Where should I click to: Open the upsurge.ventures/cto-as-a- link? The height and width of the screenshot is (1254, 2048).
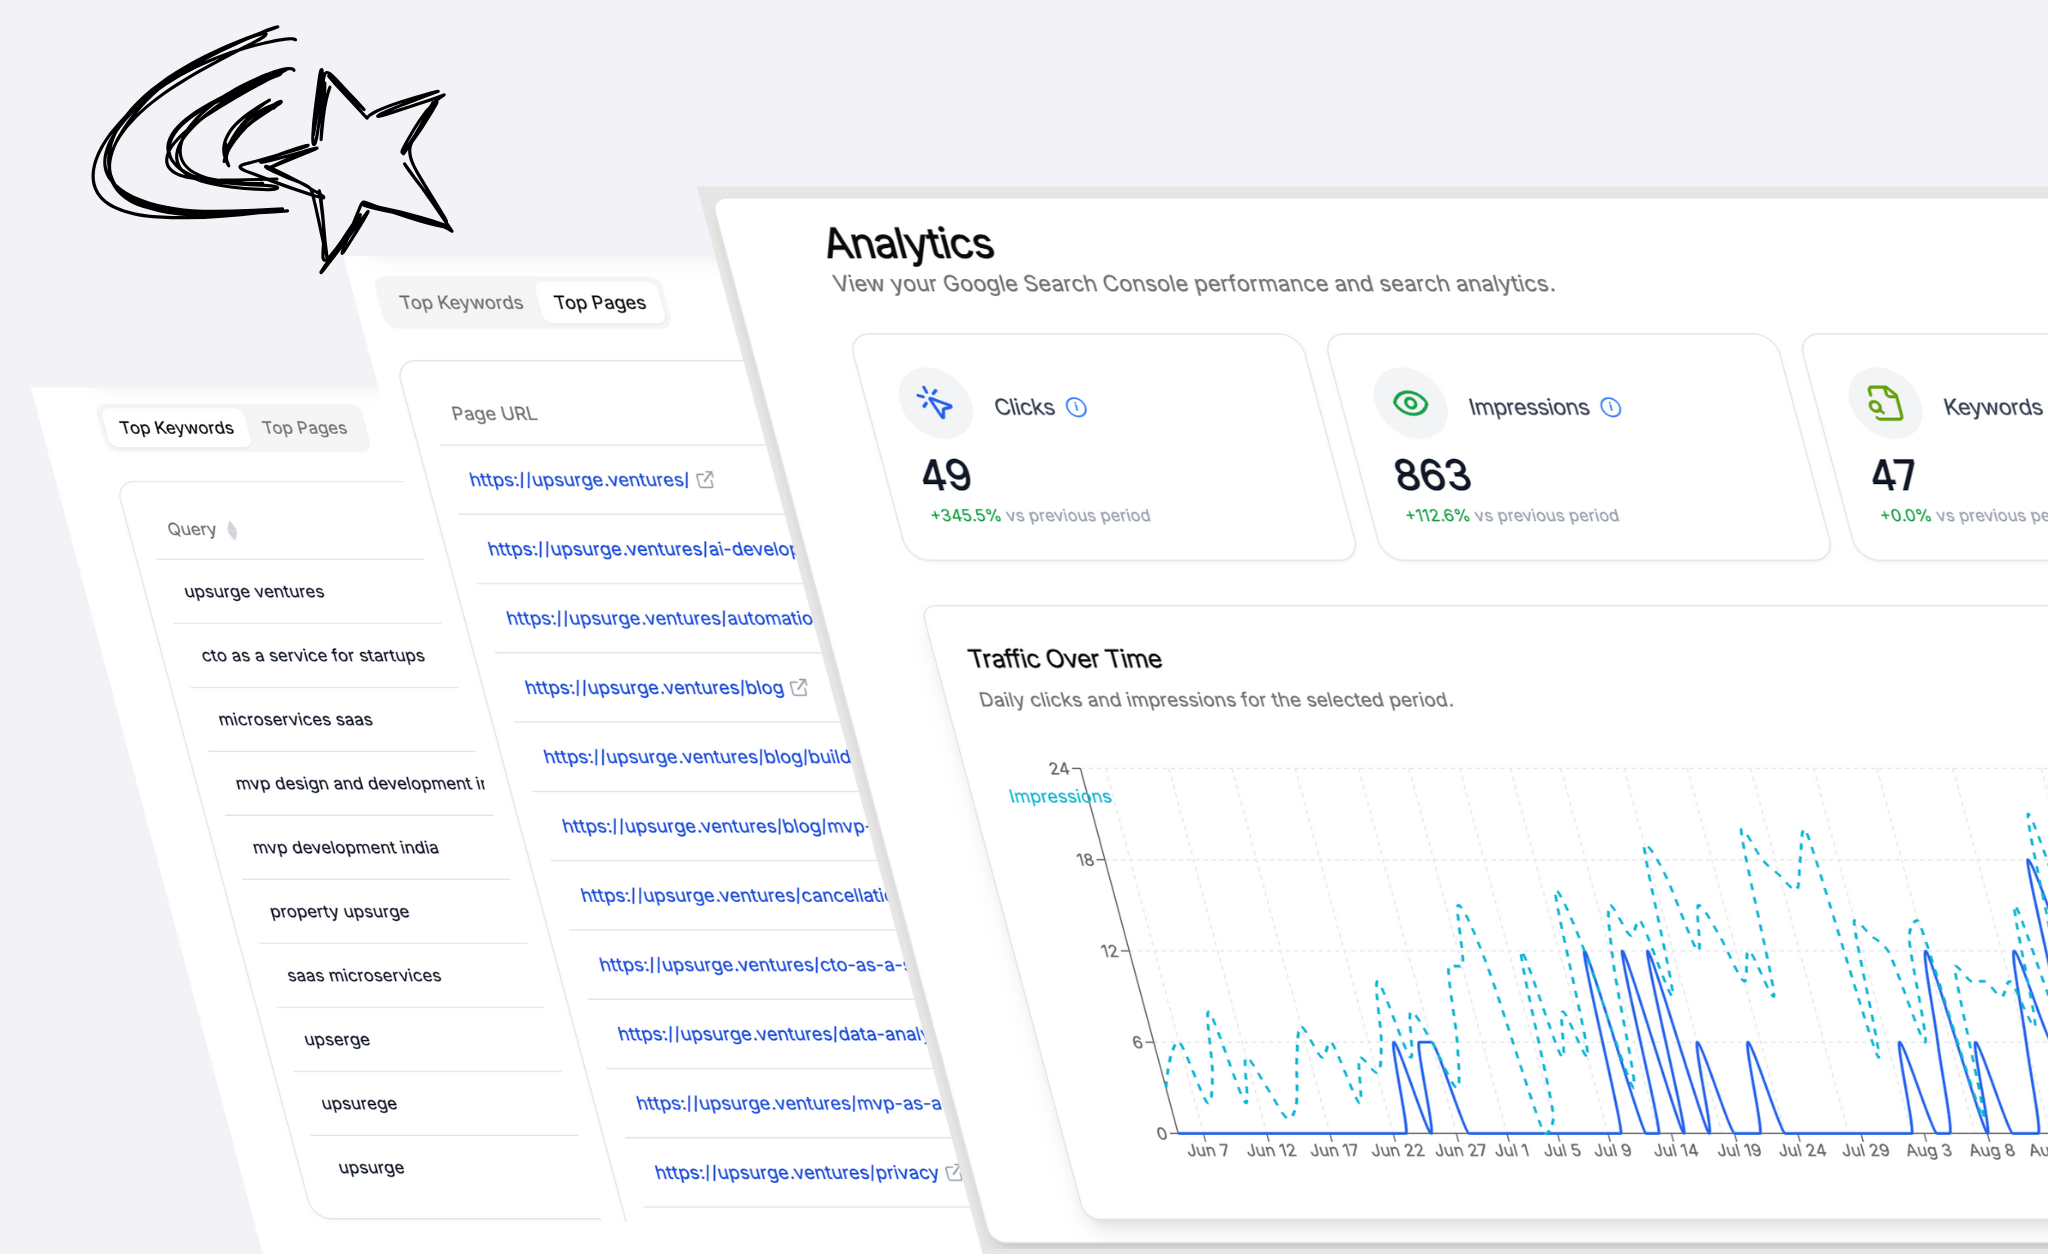click(x=752, y=965)
